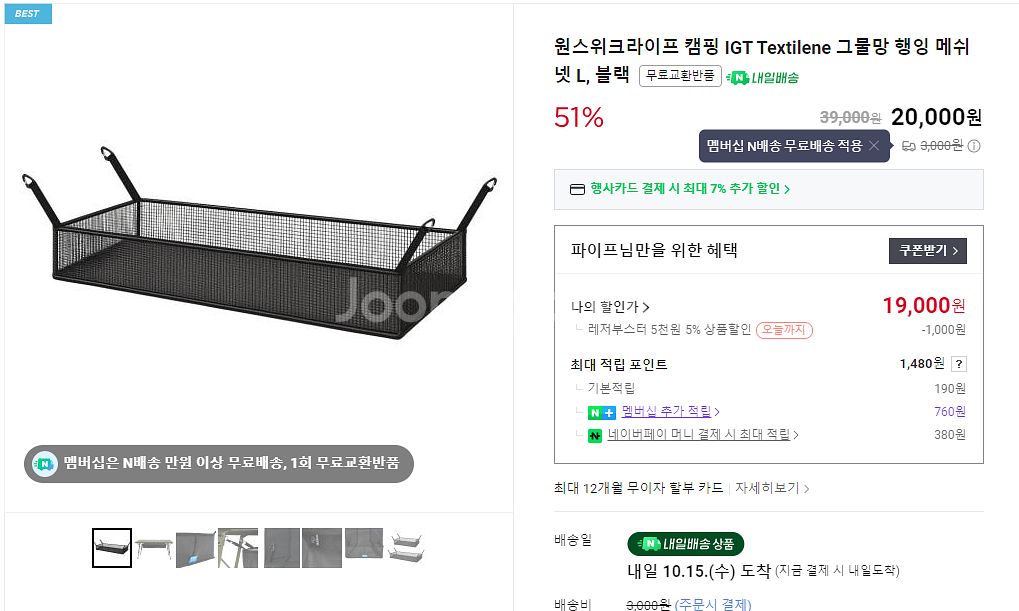Click the Naver Pay money icon
Image resolution: width=1019 pixels, height=611 pixels.
(x=595, y=435)
